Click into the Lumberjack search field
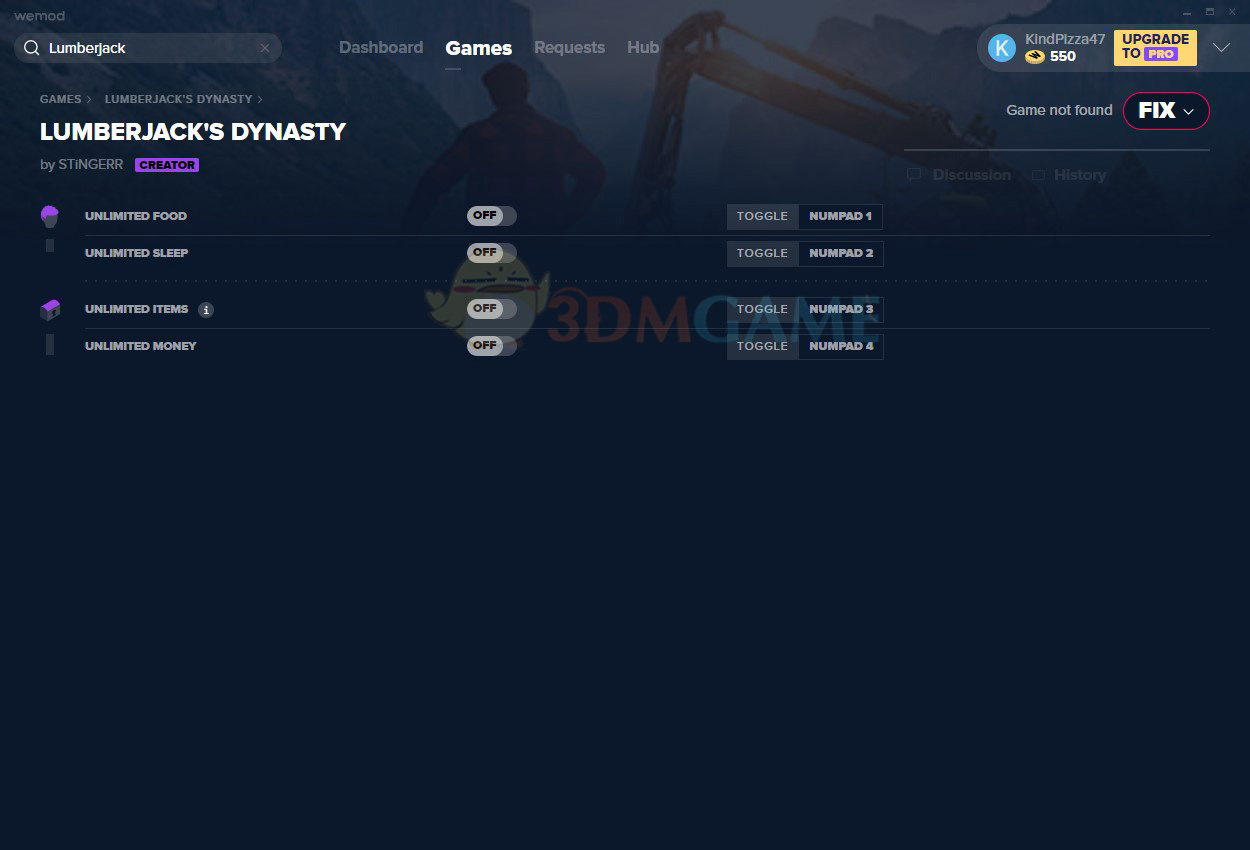1250x850 pixels. (150, 48)
